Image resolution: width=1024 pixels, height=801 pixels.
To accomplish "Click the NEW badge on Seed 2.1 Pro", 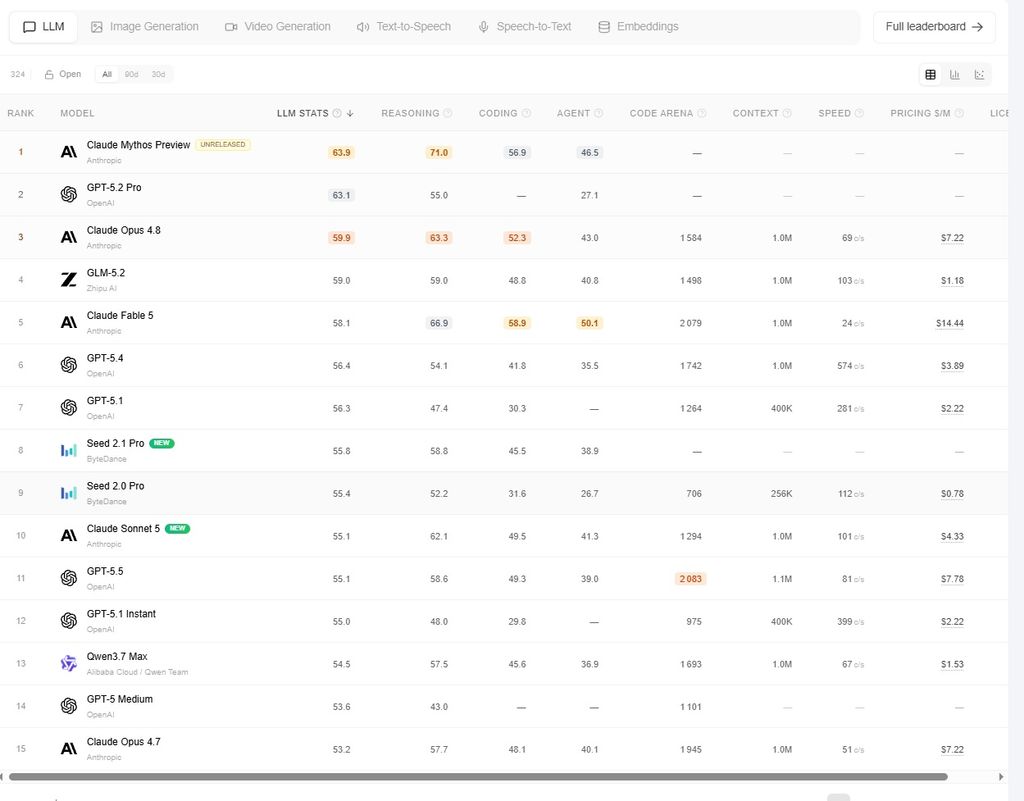I will coord(162,443).
